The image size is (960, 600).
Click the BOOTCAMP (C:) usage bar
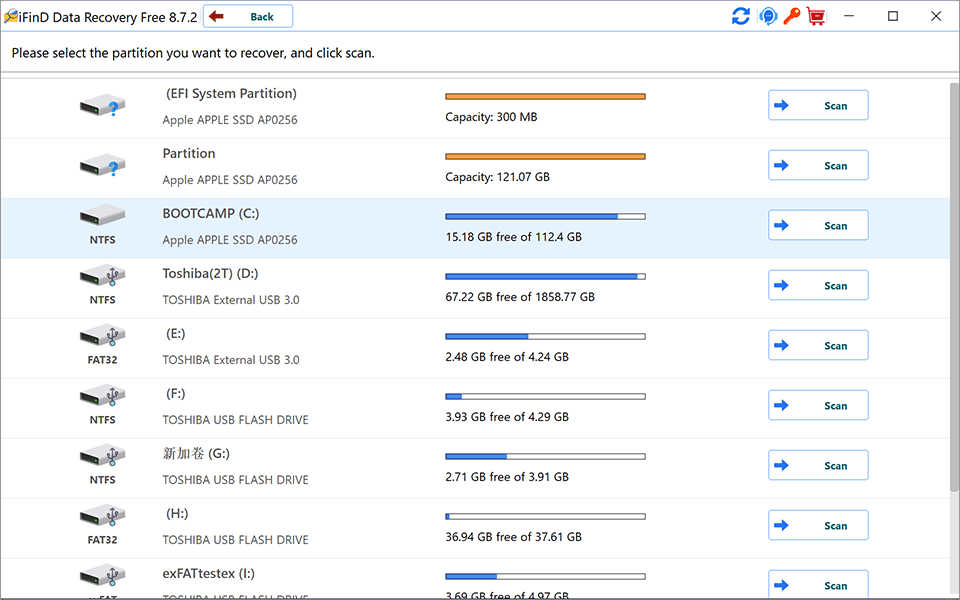[x=546, y=216]
